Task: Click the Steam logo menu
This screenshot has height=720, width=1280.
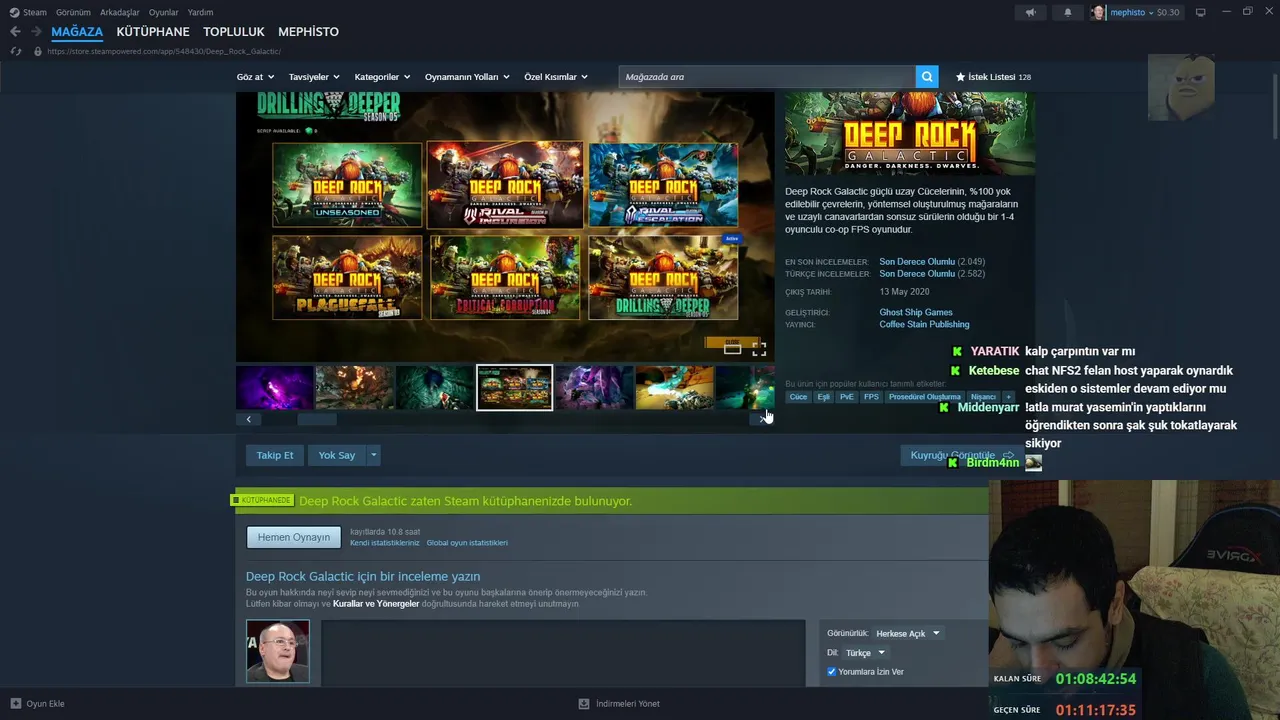Action: click(x=28, y=12)
